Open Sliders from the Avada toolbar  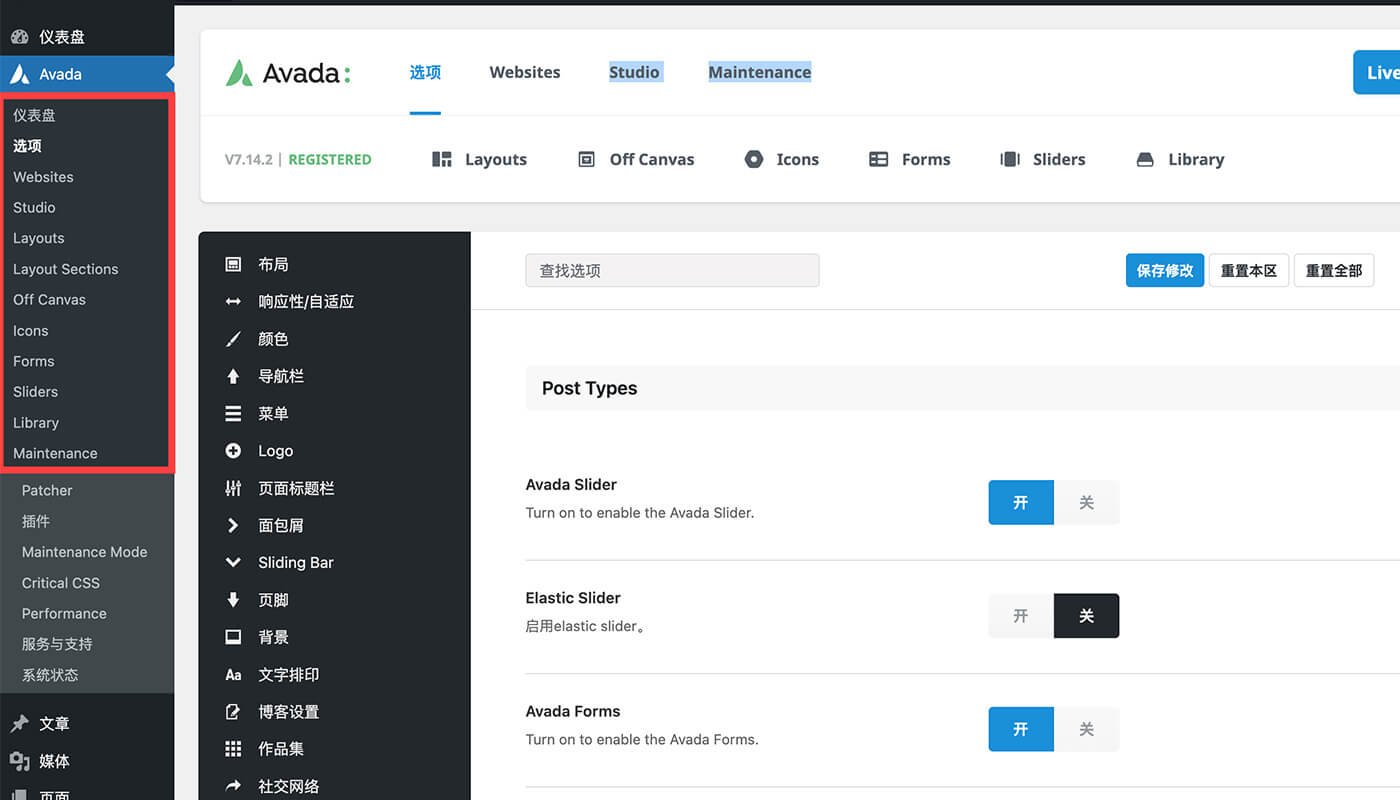1042,159
